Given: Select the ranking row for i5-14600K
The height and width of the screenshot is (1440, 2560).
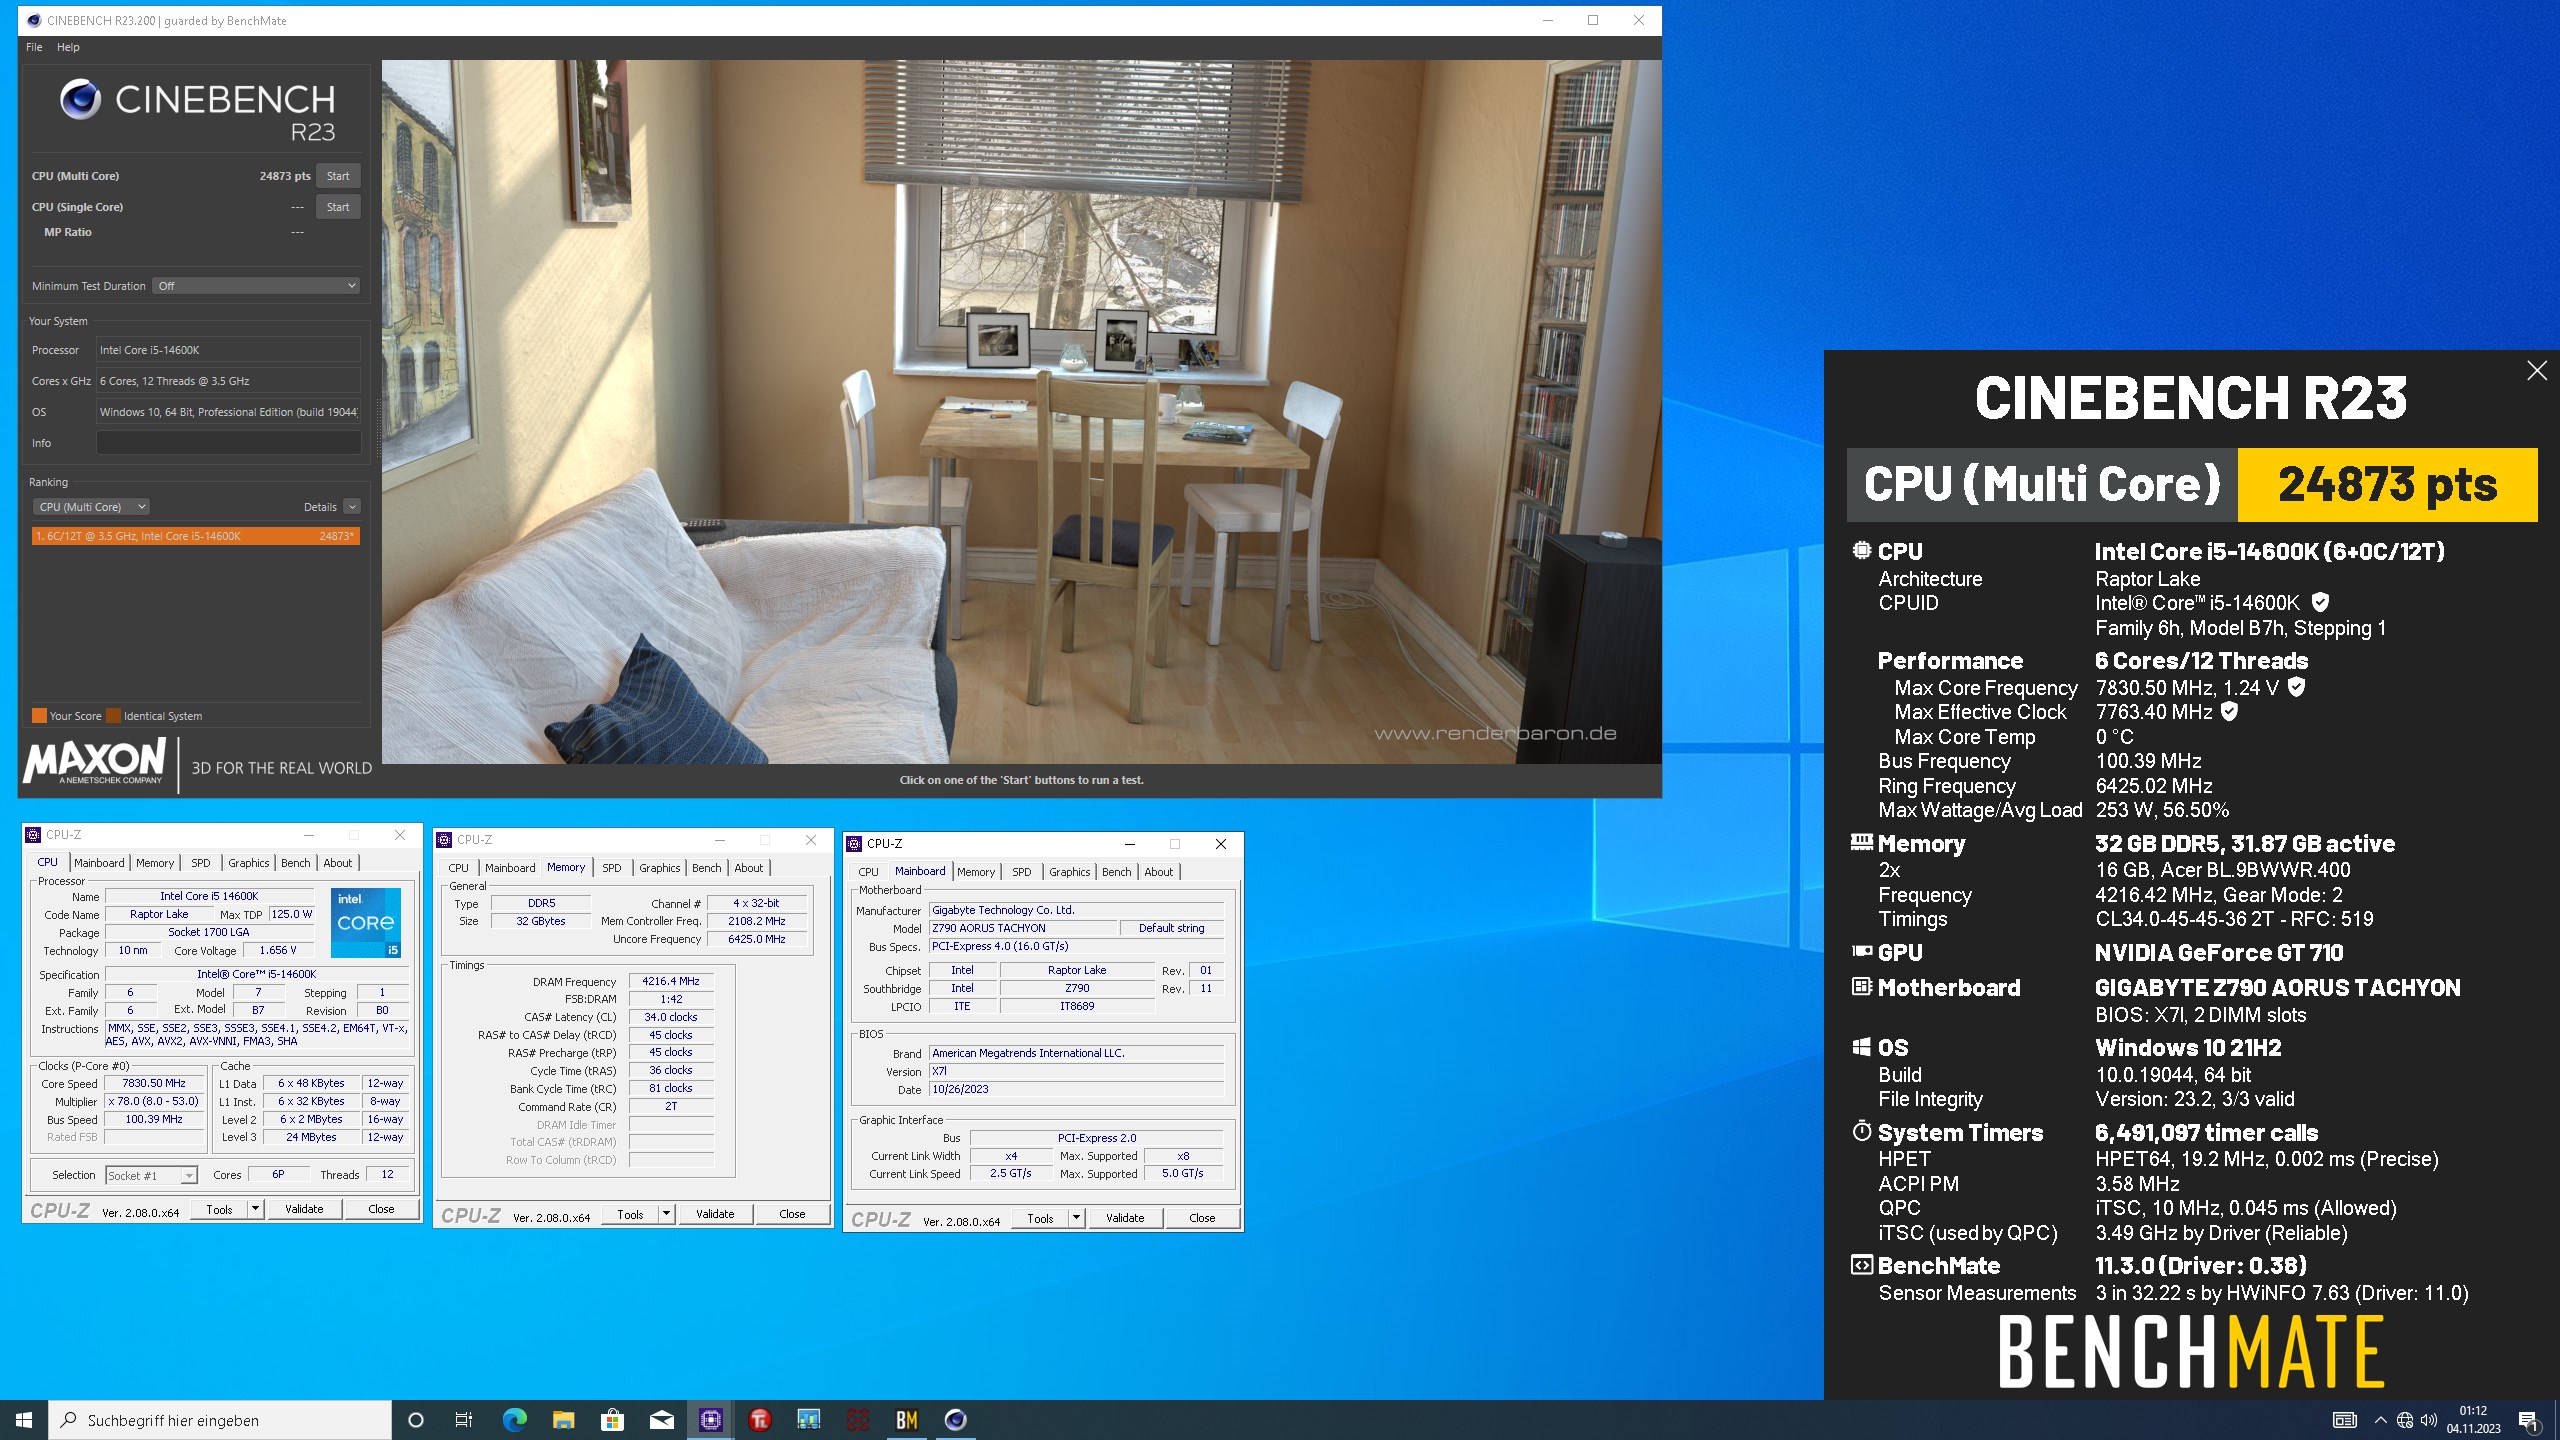Looking at the screenshot, I should (195, 536).
